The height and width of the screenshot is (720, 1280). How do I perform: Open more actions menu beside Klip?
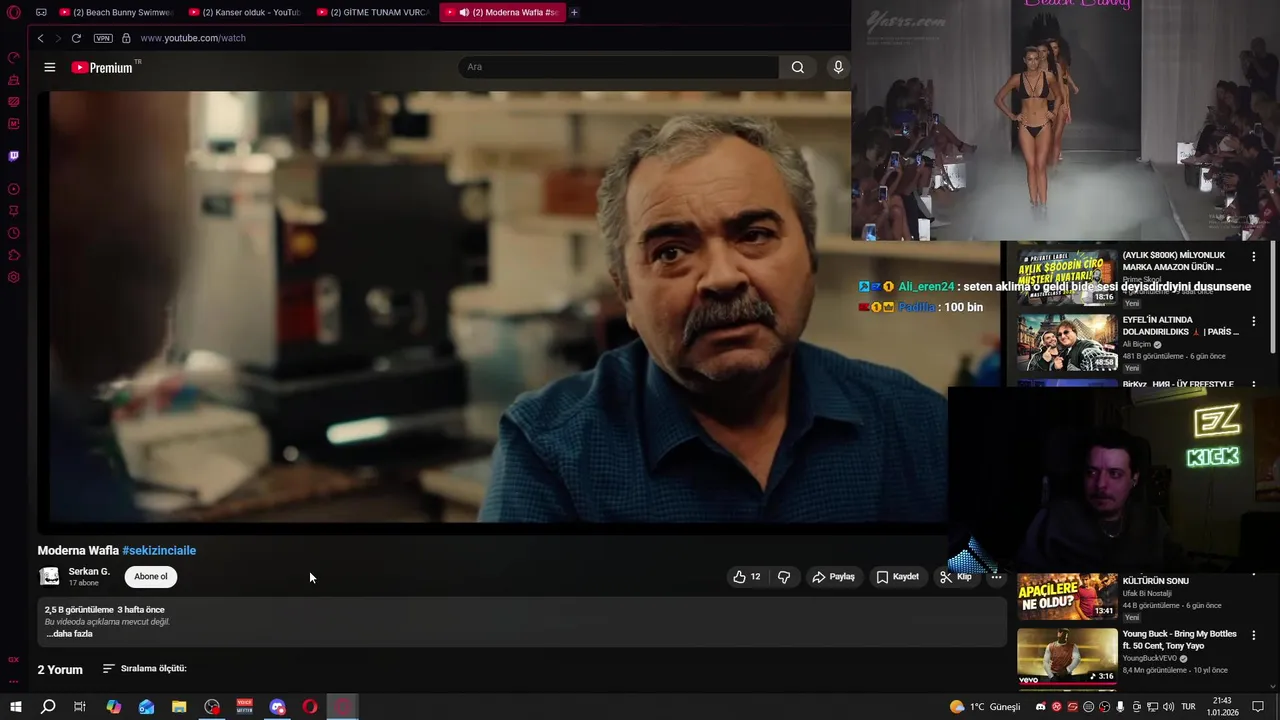coord(996,577)
